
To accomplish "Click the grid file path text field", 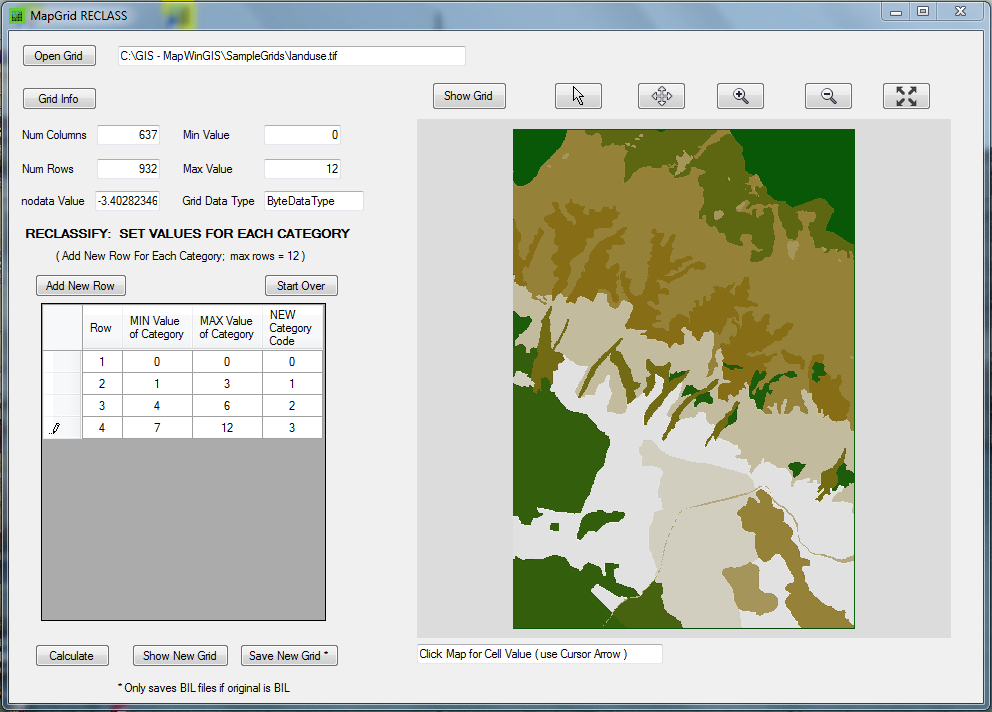I will (291, 56).
